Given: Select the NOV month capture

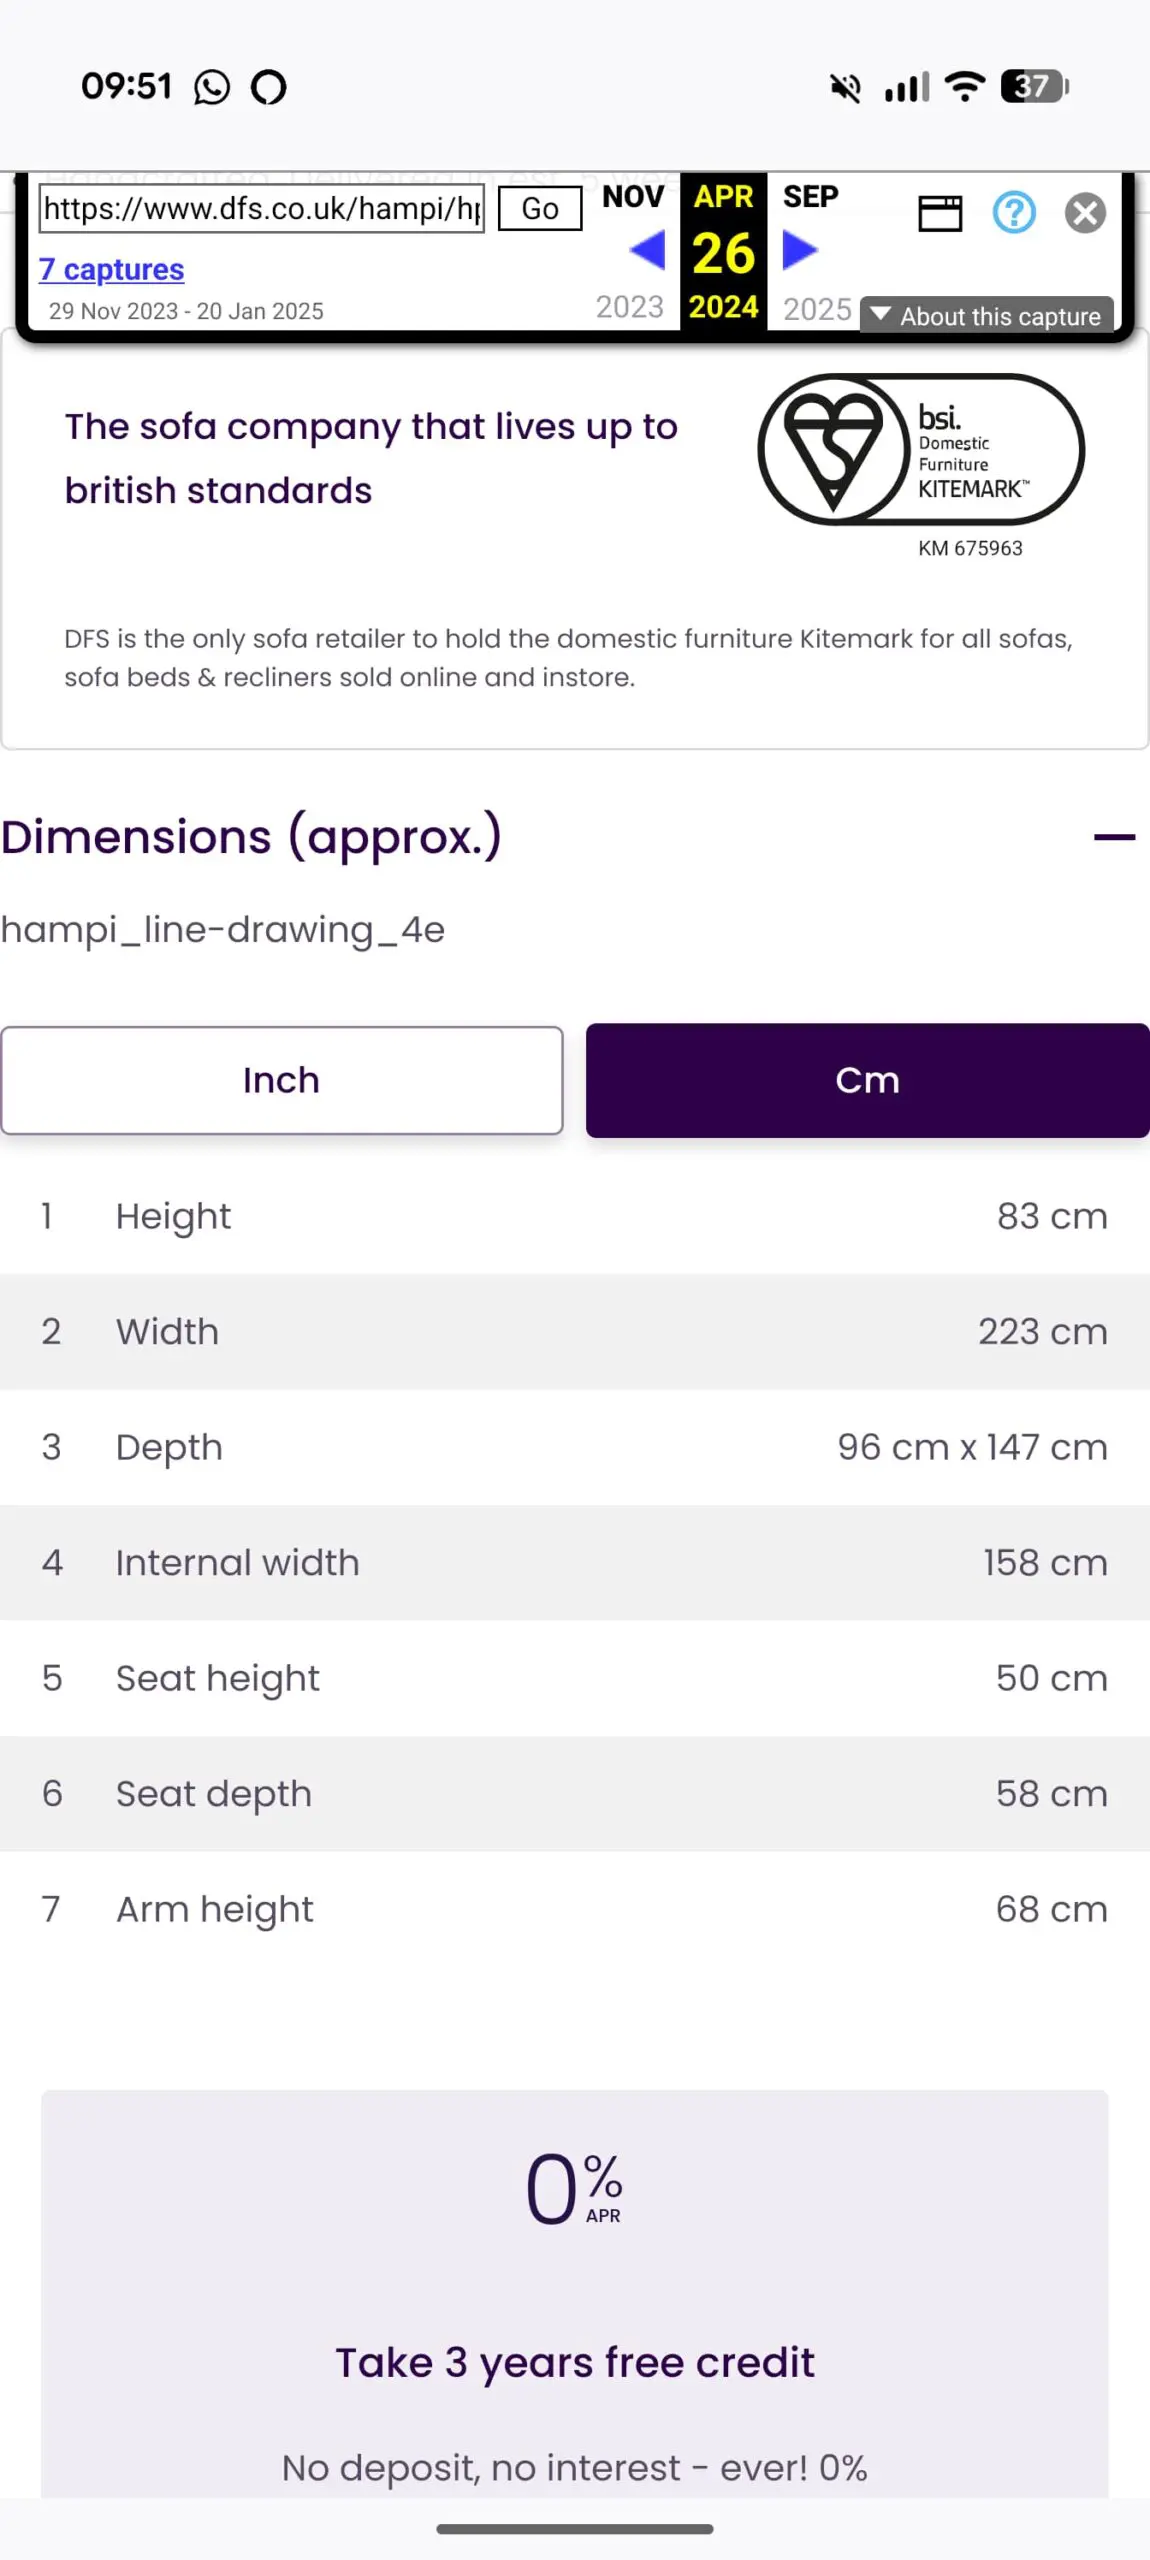Looking at the screenshot, I should pyautogui.click(x=633, y=196).
